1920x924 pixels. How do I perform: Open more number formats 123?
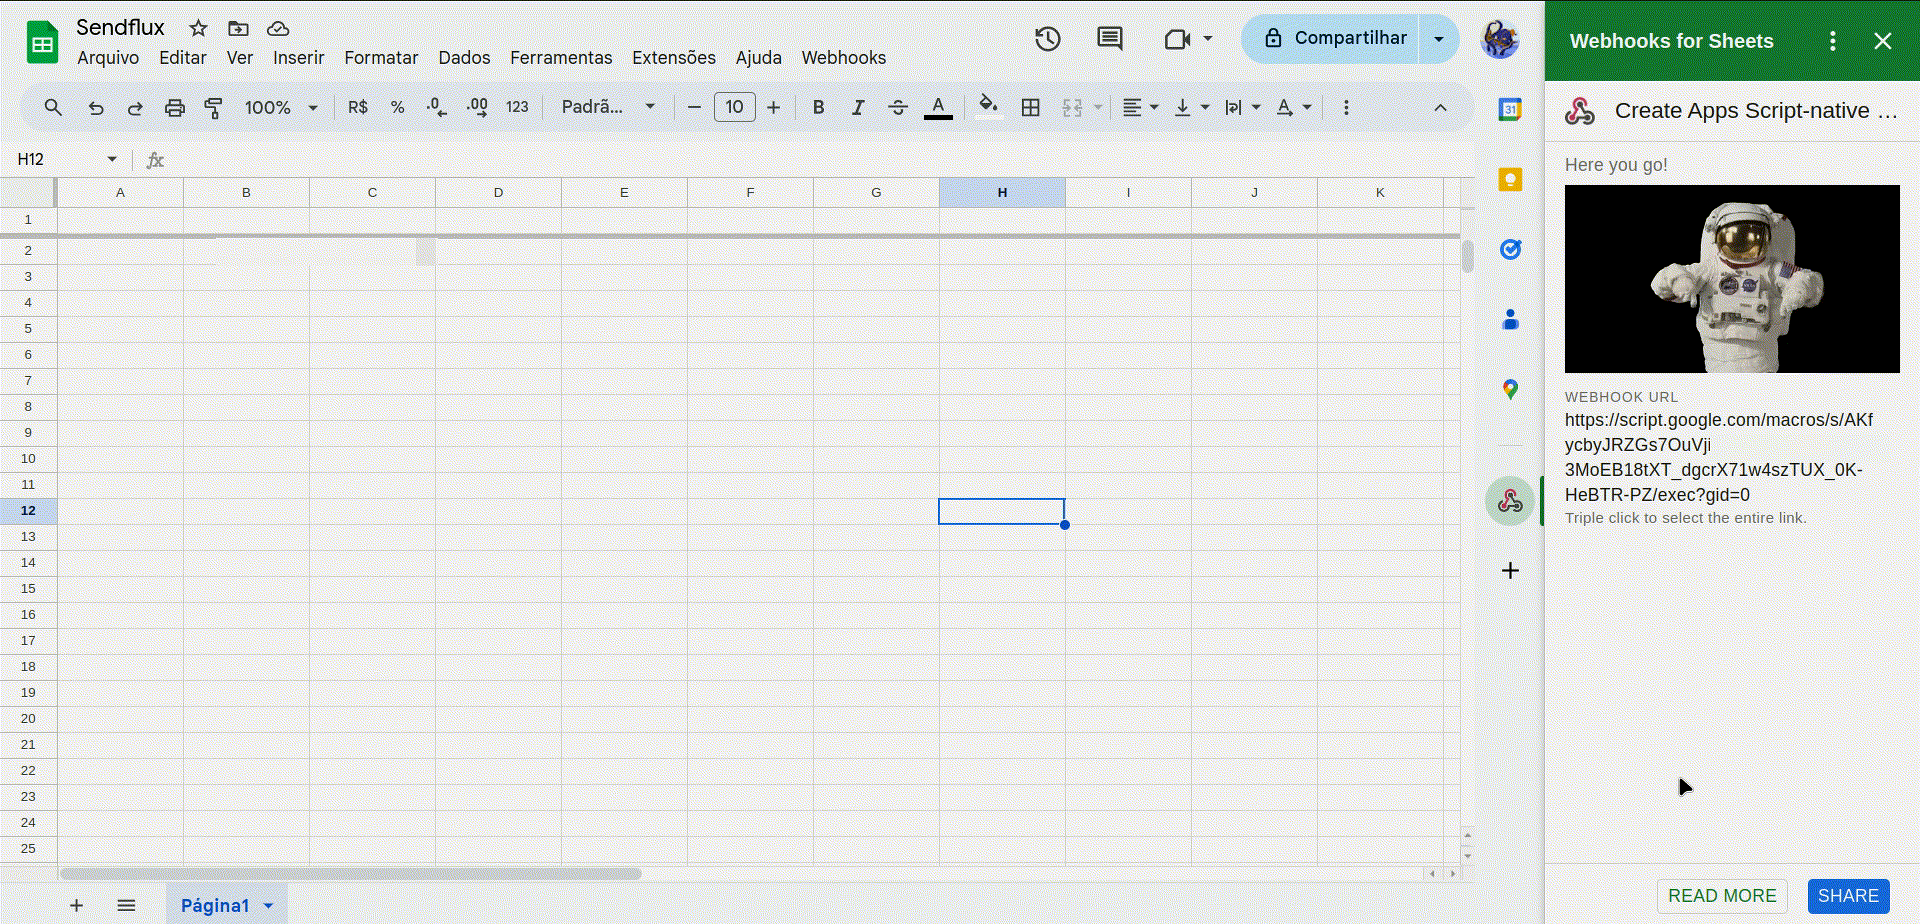517,107
